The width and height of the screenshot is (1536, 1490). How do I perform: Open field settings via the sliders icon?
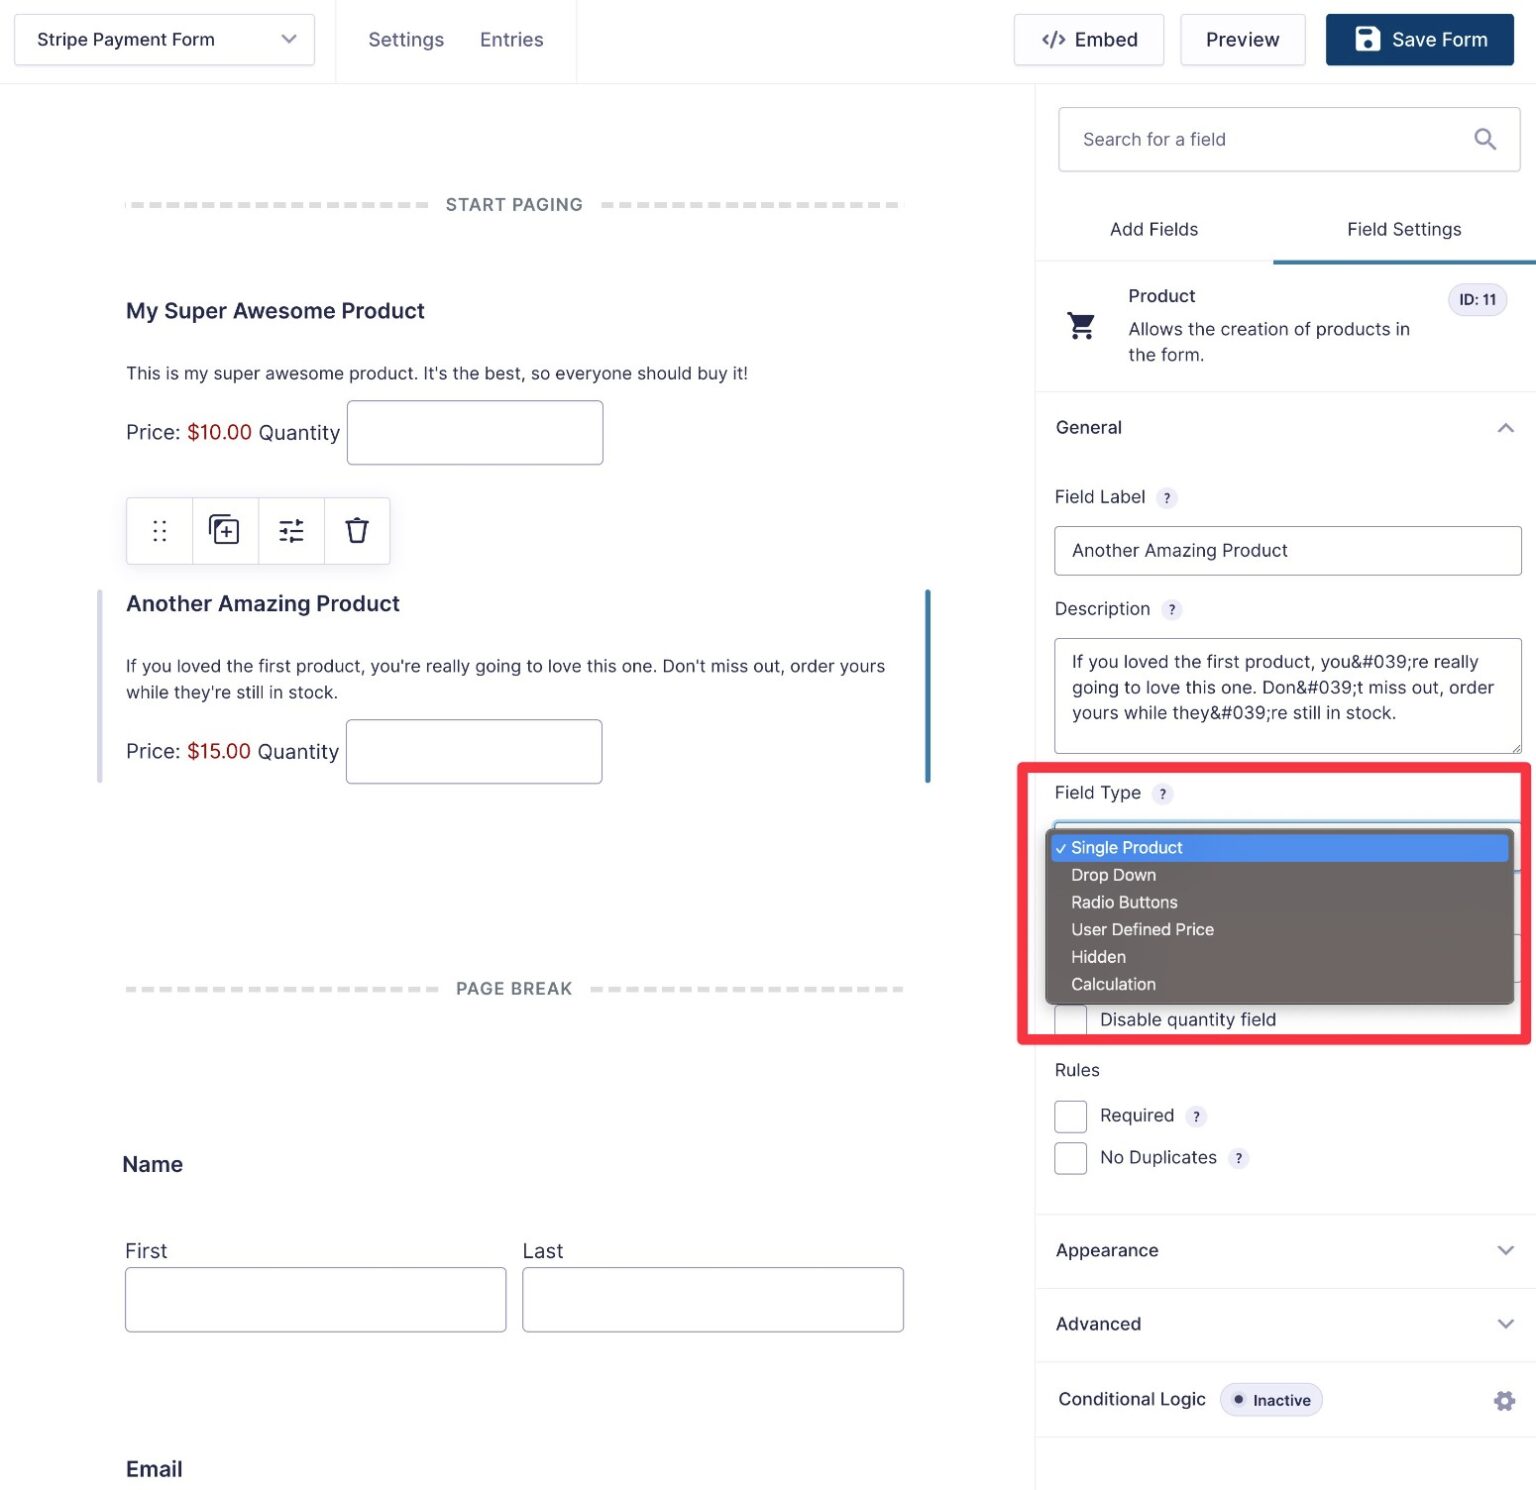291,530
